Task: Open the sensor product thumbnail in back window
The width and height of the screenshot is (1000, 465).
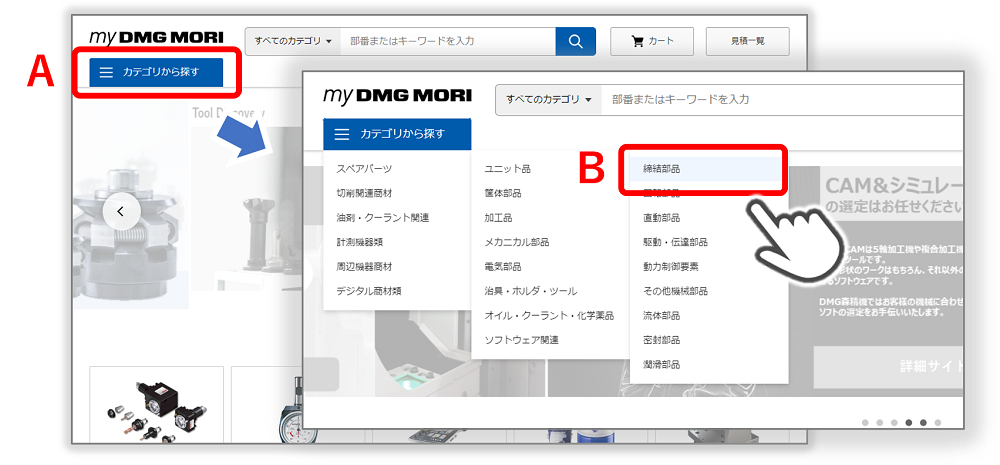Action: pyautogui.click(x=156, y=404)
